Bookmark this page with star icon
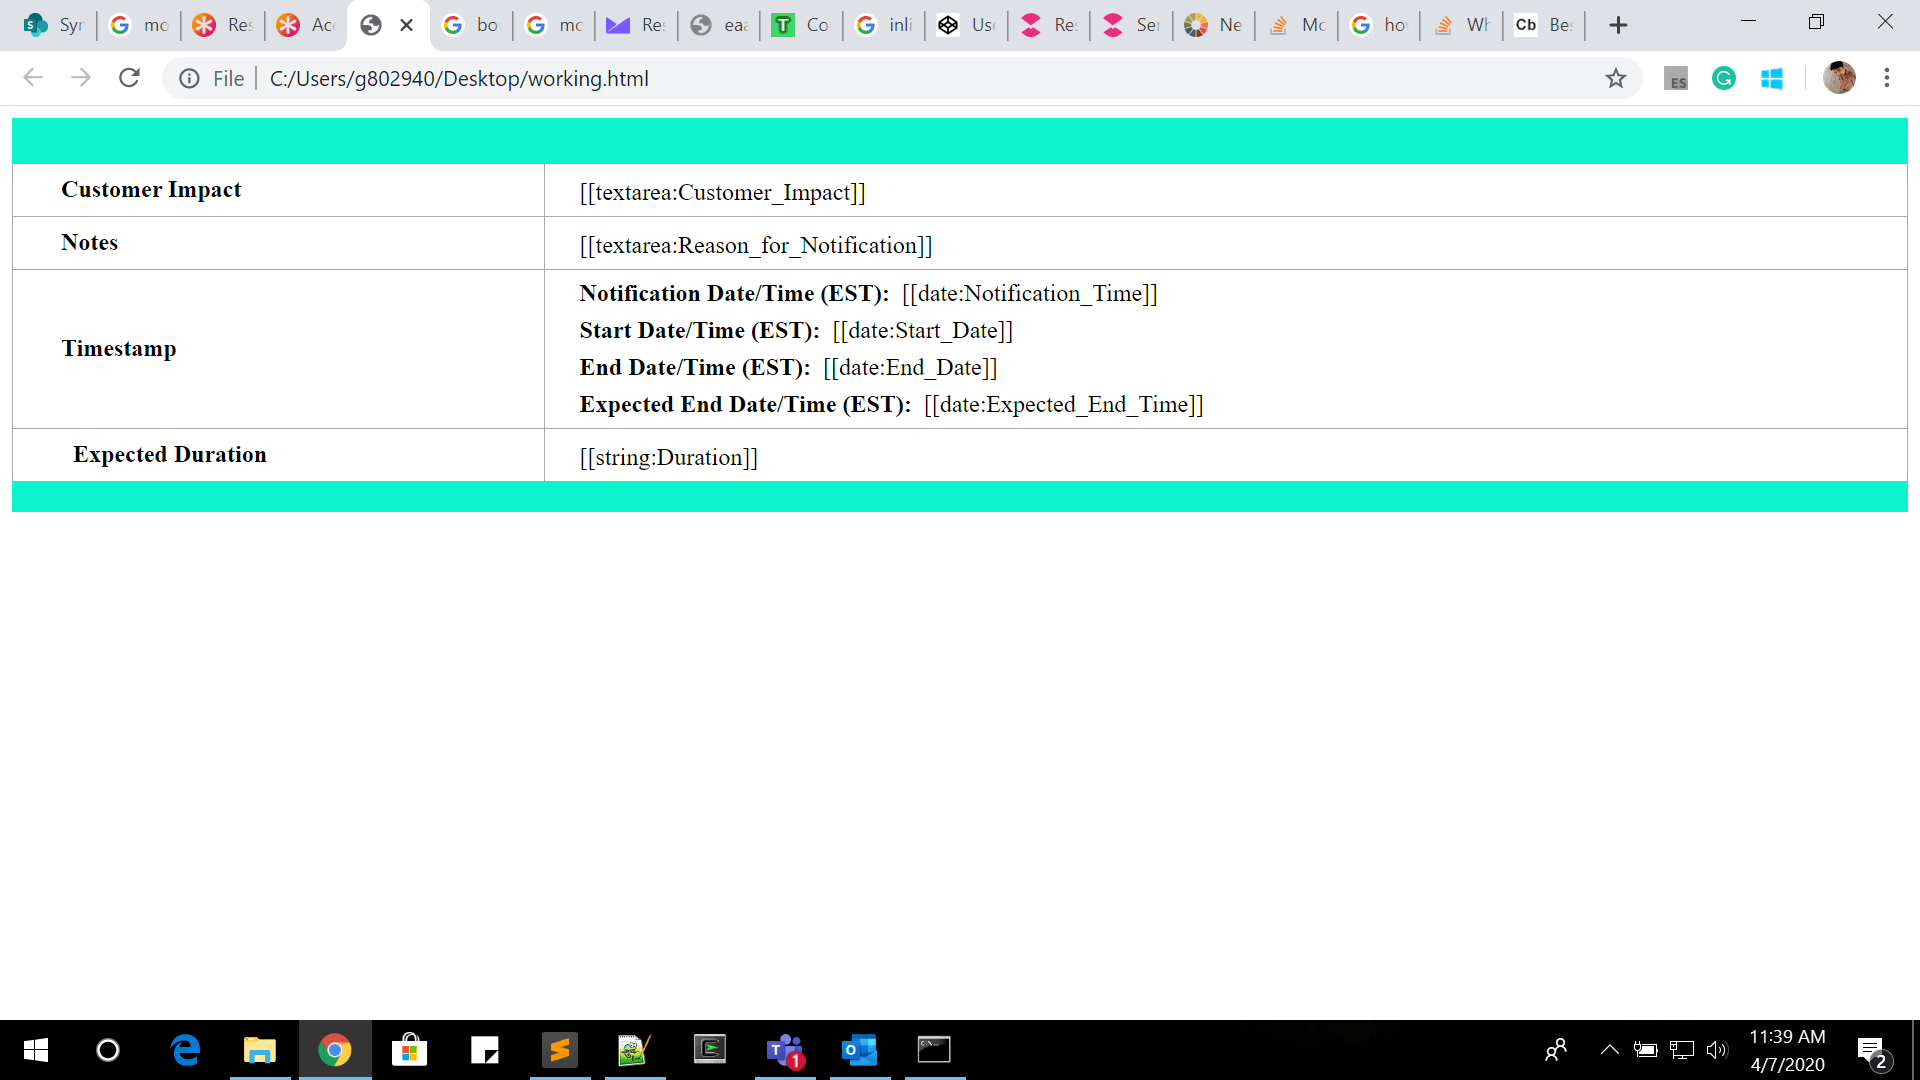Viewport: 1920px width, 1080px height. coord(1616,78)
